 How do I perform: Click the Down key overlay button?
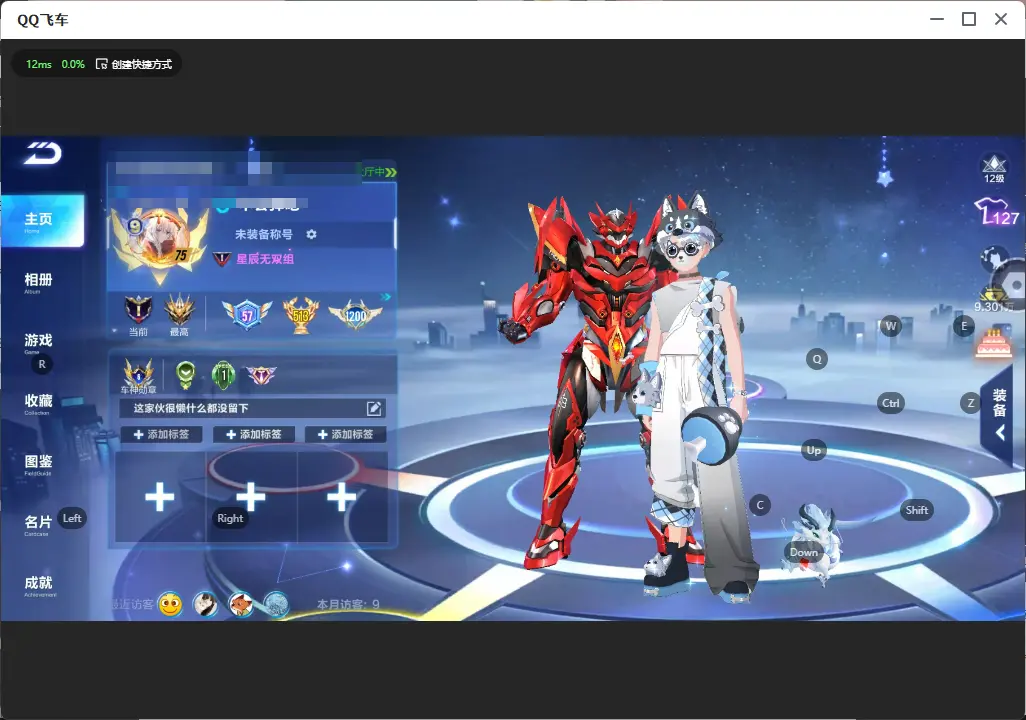coord(804,552)
